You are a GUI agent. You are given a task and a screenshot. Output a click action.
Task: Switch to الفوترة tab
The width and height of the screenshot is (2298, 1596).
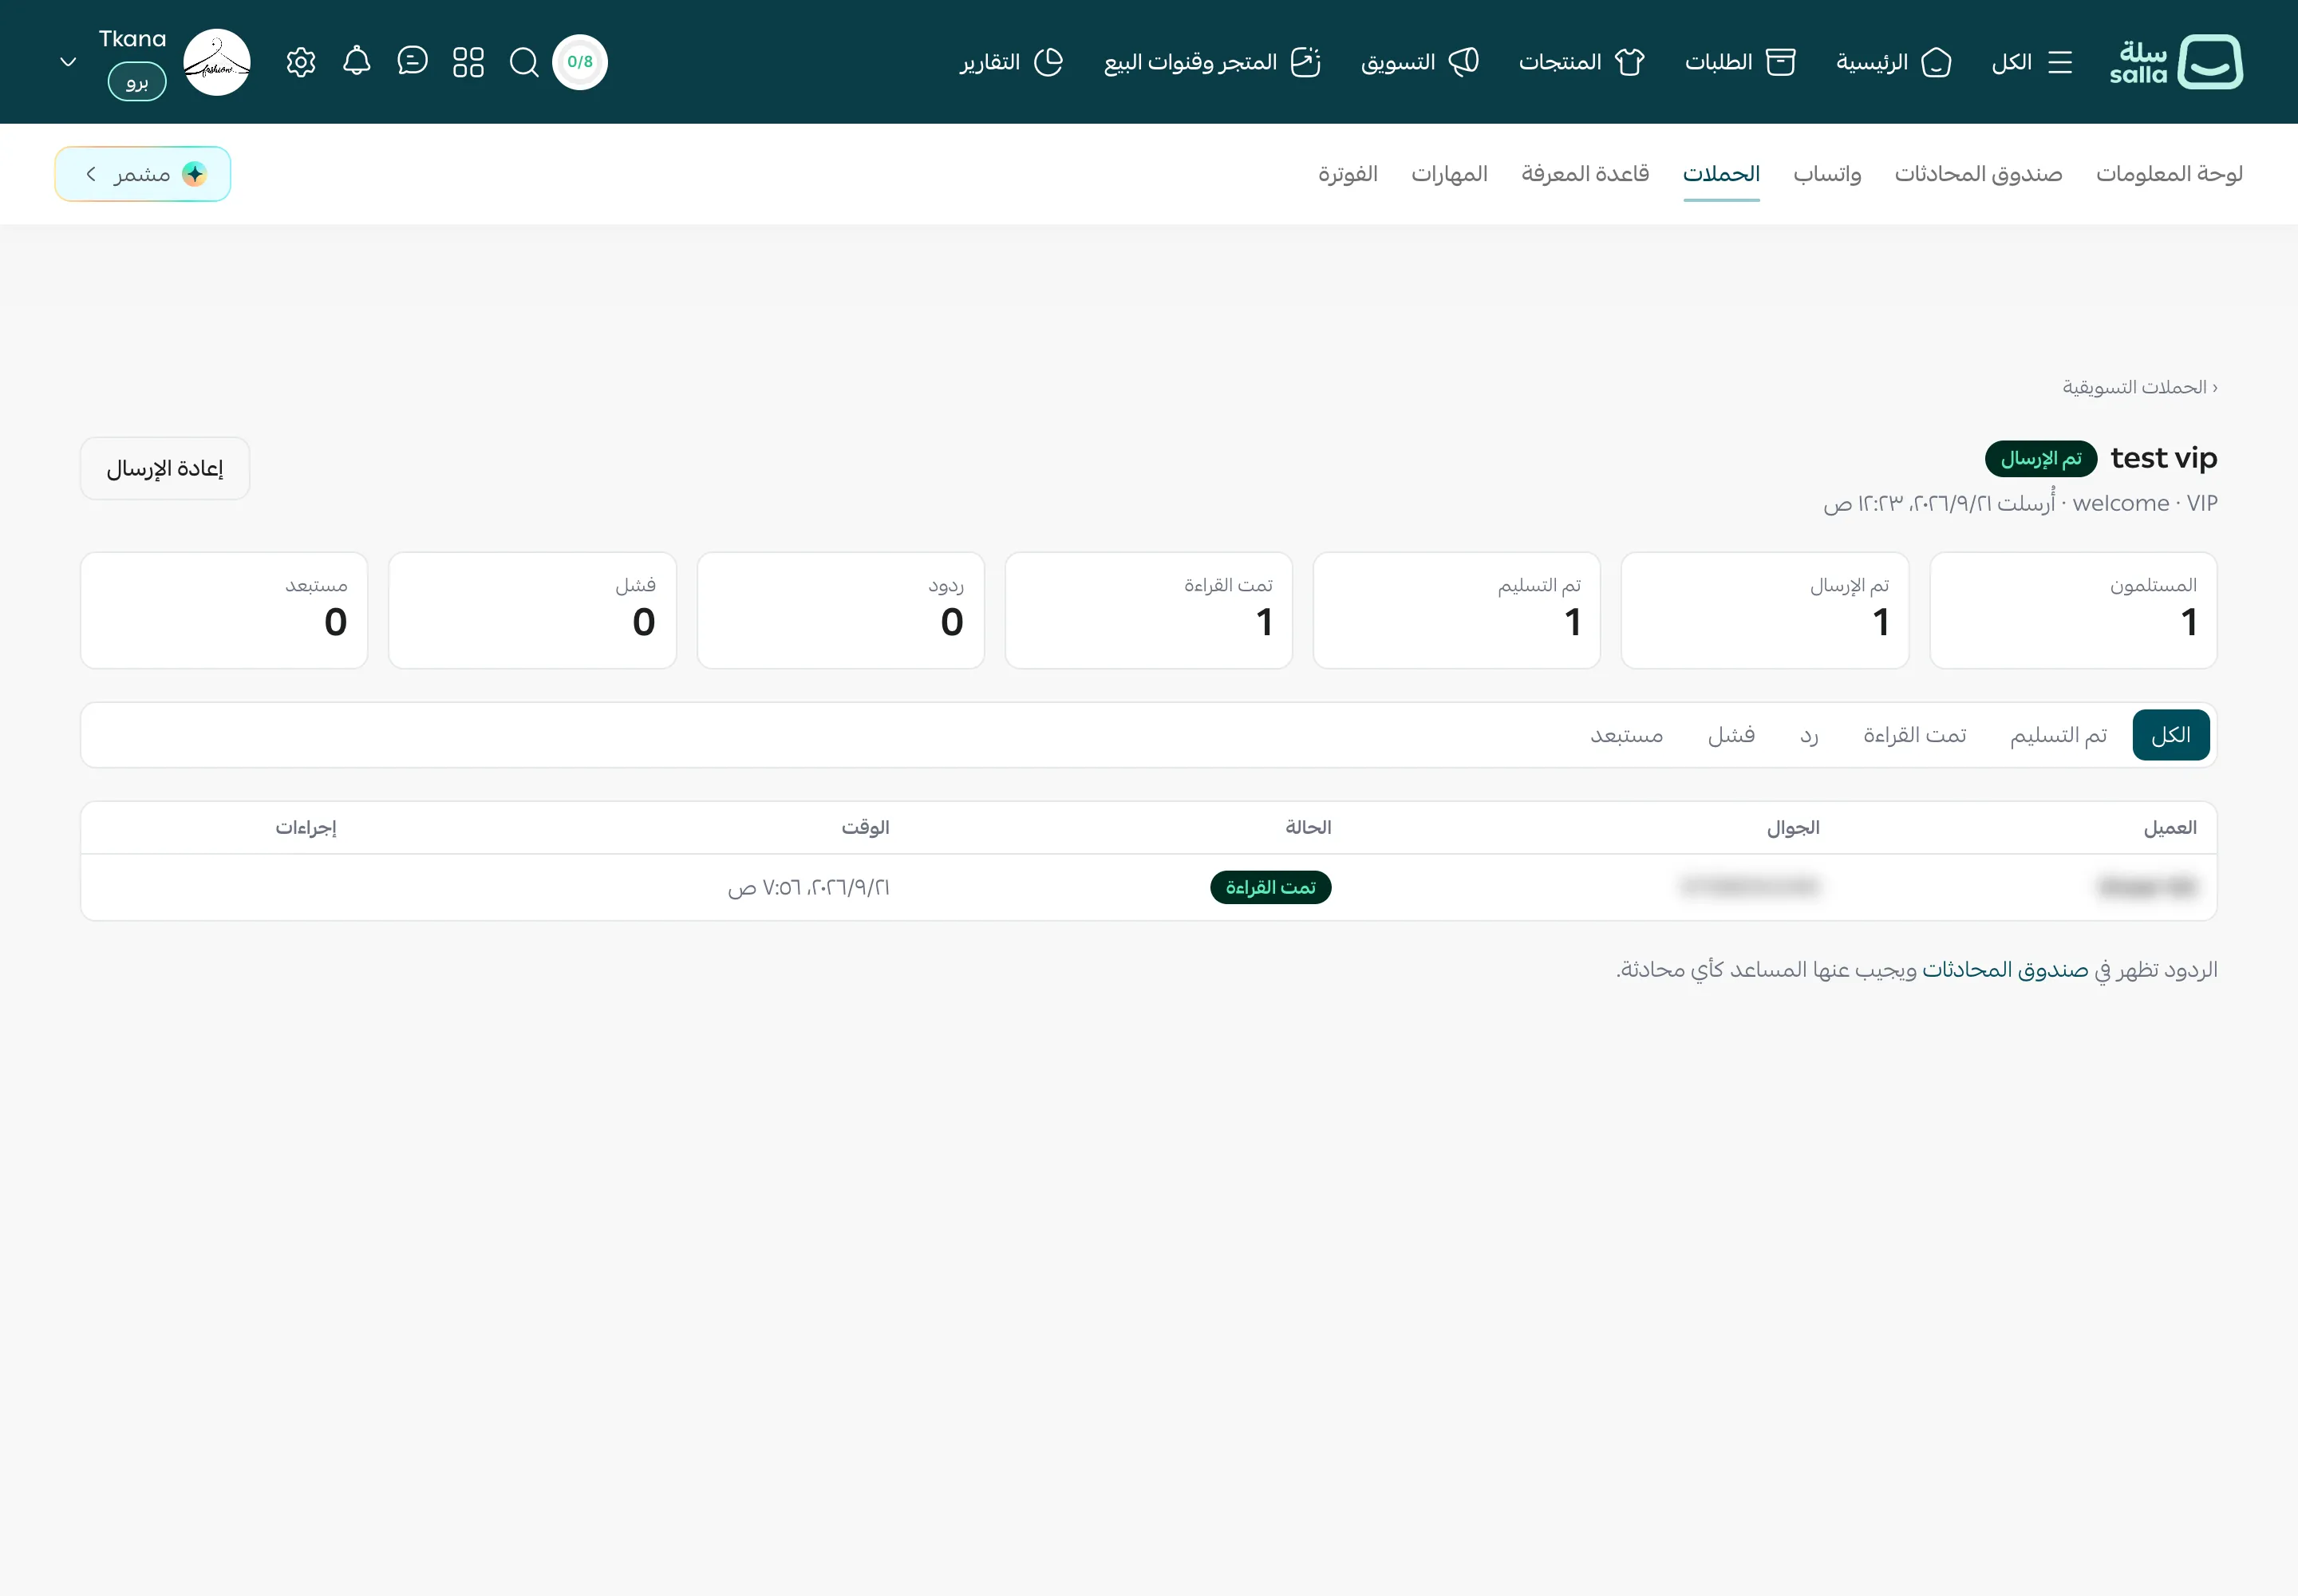[x=1347, y=174]
